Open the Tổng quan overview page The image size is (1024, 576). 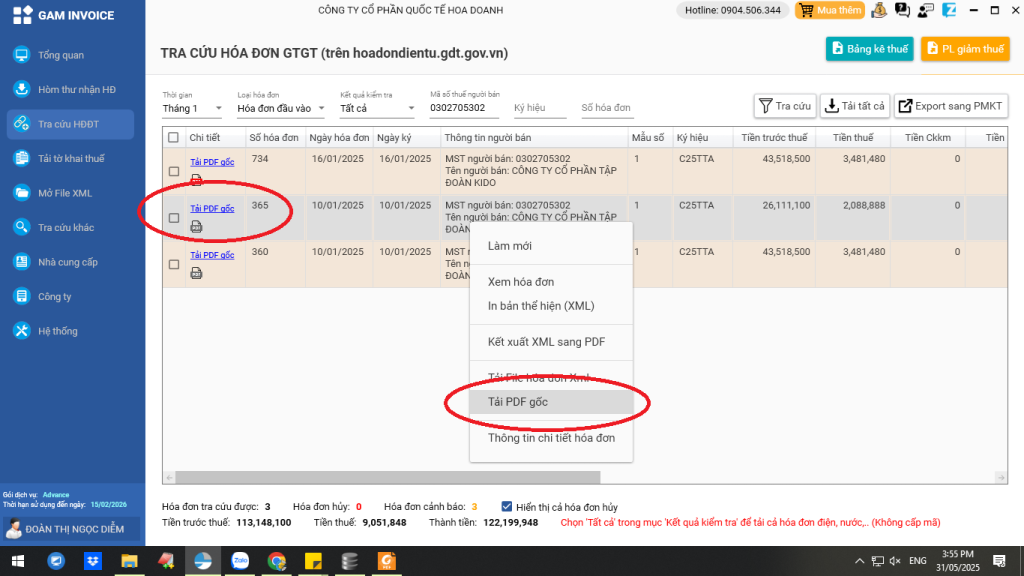61,55
